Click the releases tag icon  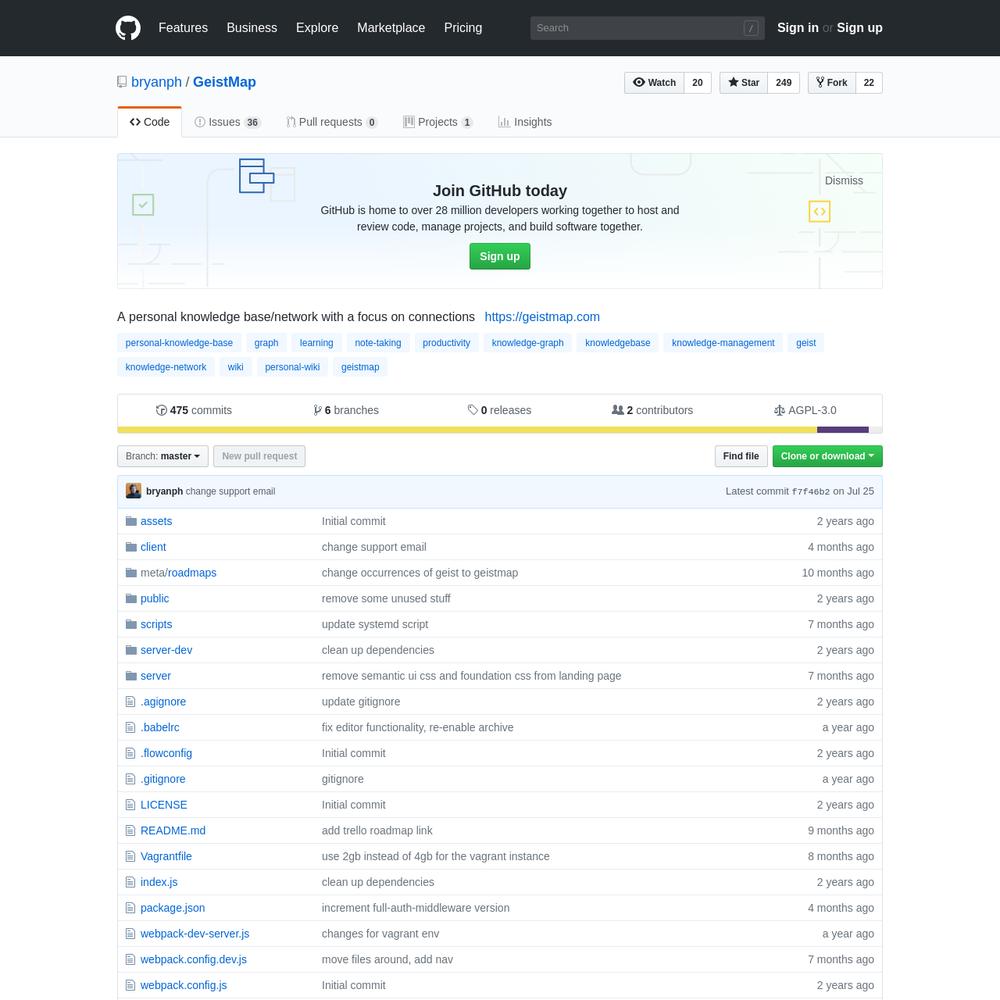(x=473, y=410)
